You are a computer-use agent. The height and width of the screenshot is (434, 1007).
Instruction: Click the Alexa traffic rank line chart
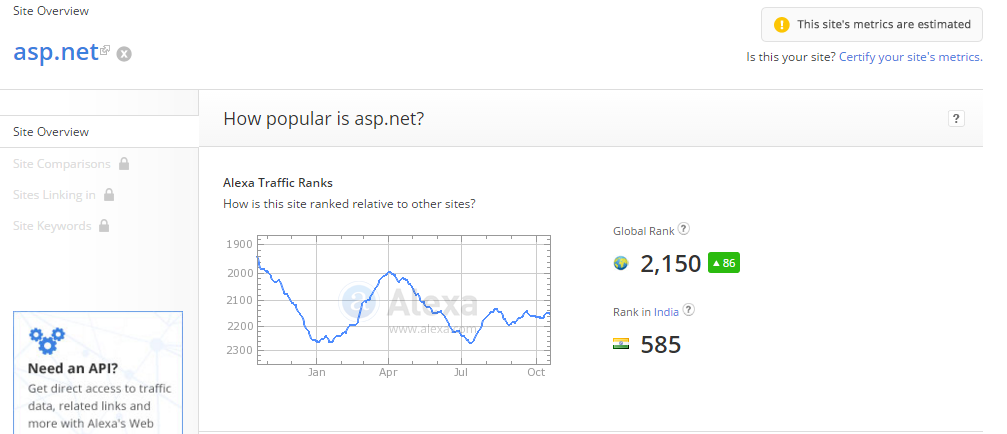coord(404,300)
